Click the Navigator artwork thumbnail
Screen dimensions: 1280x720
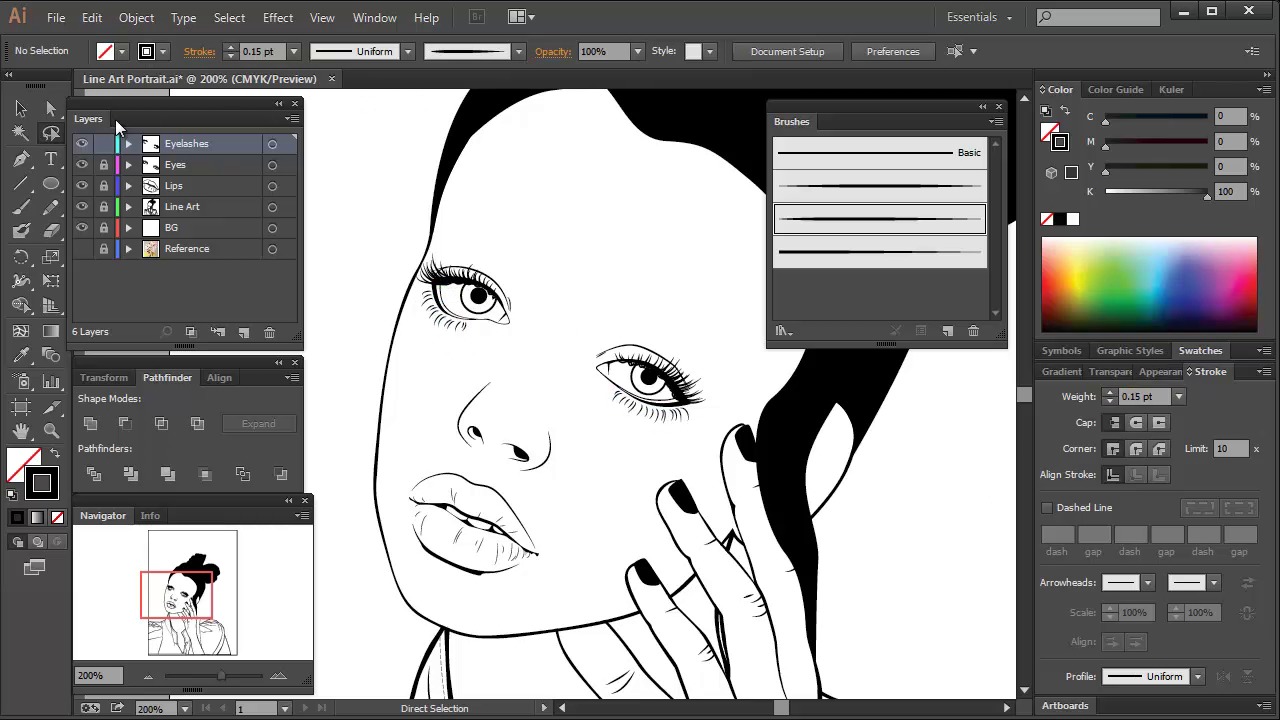[x=192, y=594]
